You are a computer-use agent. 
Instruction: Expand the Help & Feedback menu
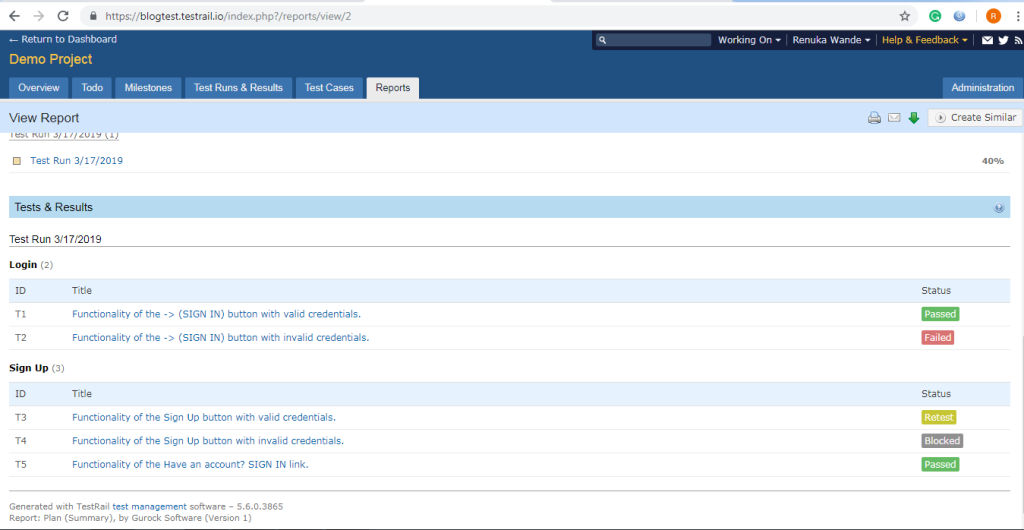pos(924,40)
